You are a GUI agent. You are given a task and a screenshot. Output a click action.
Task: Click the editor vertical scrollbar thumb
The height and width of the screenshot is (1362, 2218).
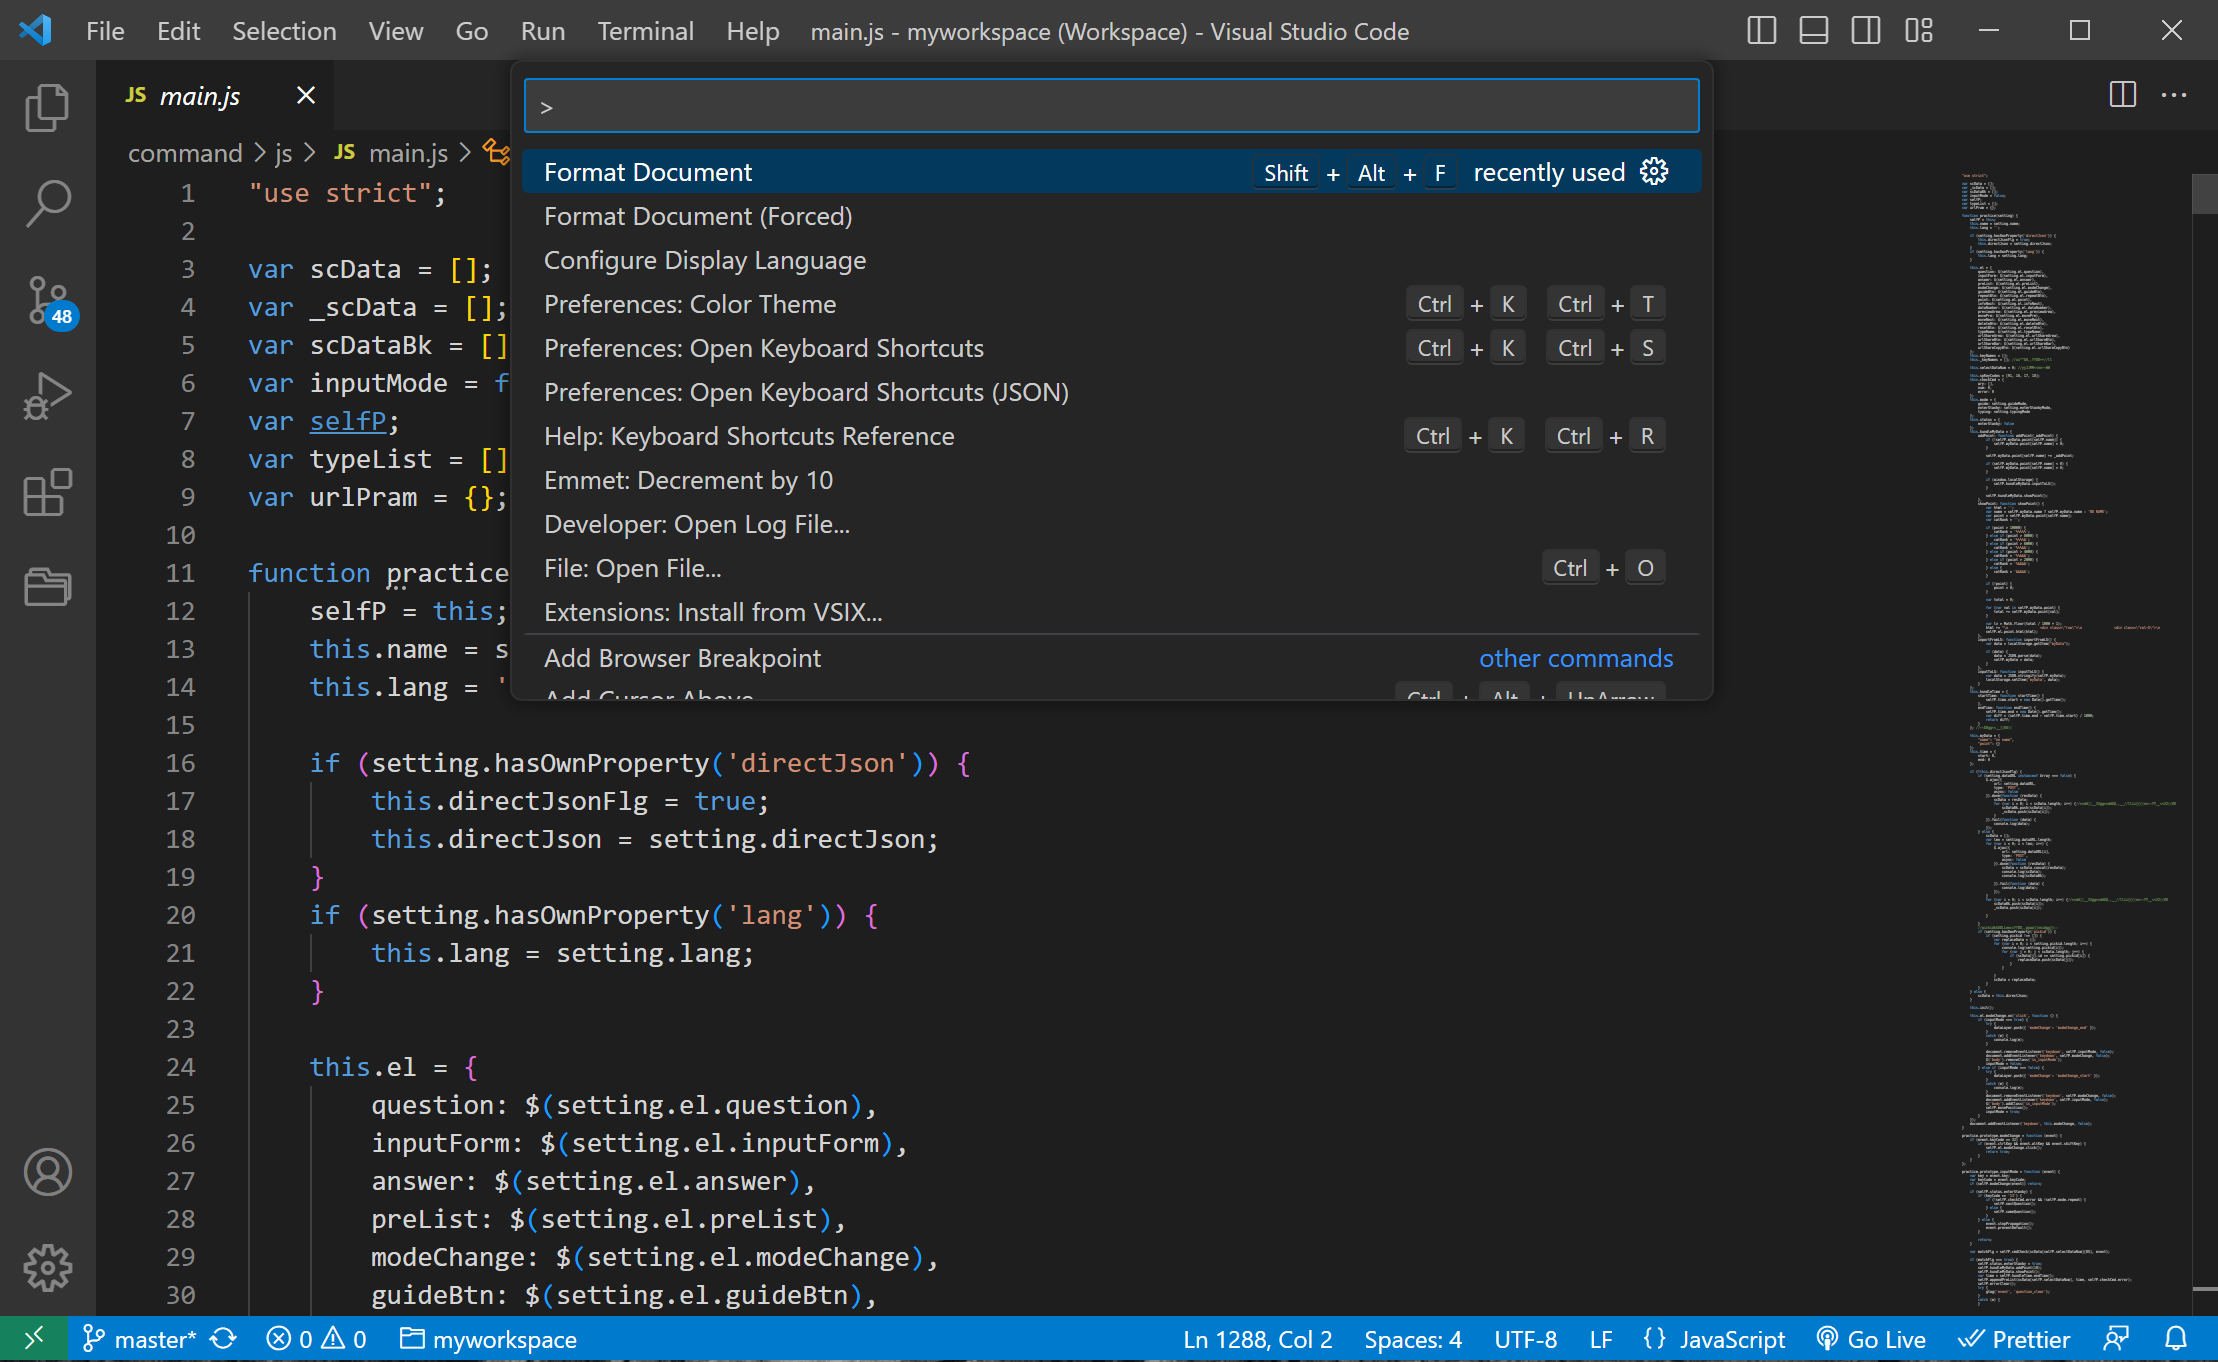click(2204, 194)
